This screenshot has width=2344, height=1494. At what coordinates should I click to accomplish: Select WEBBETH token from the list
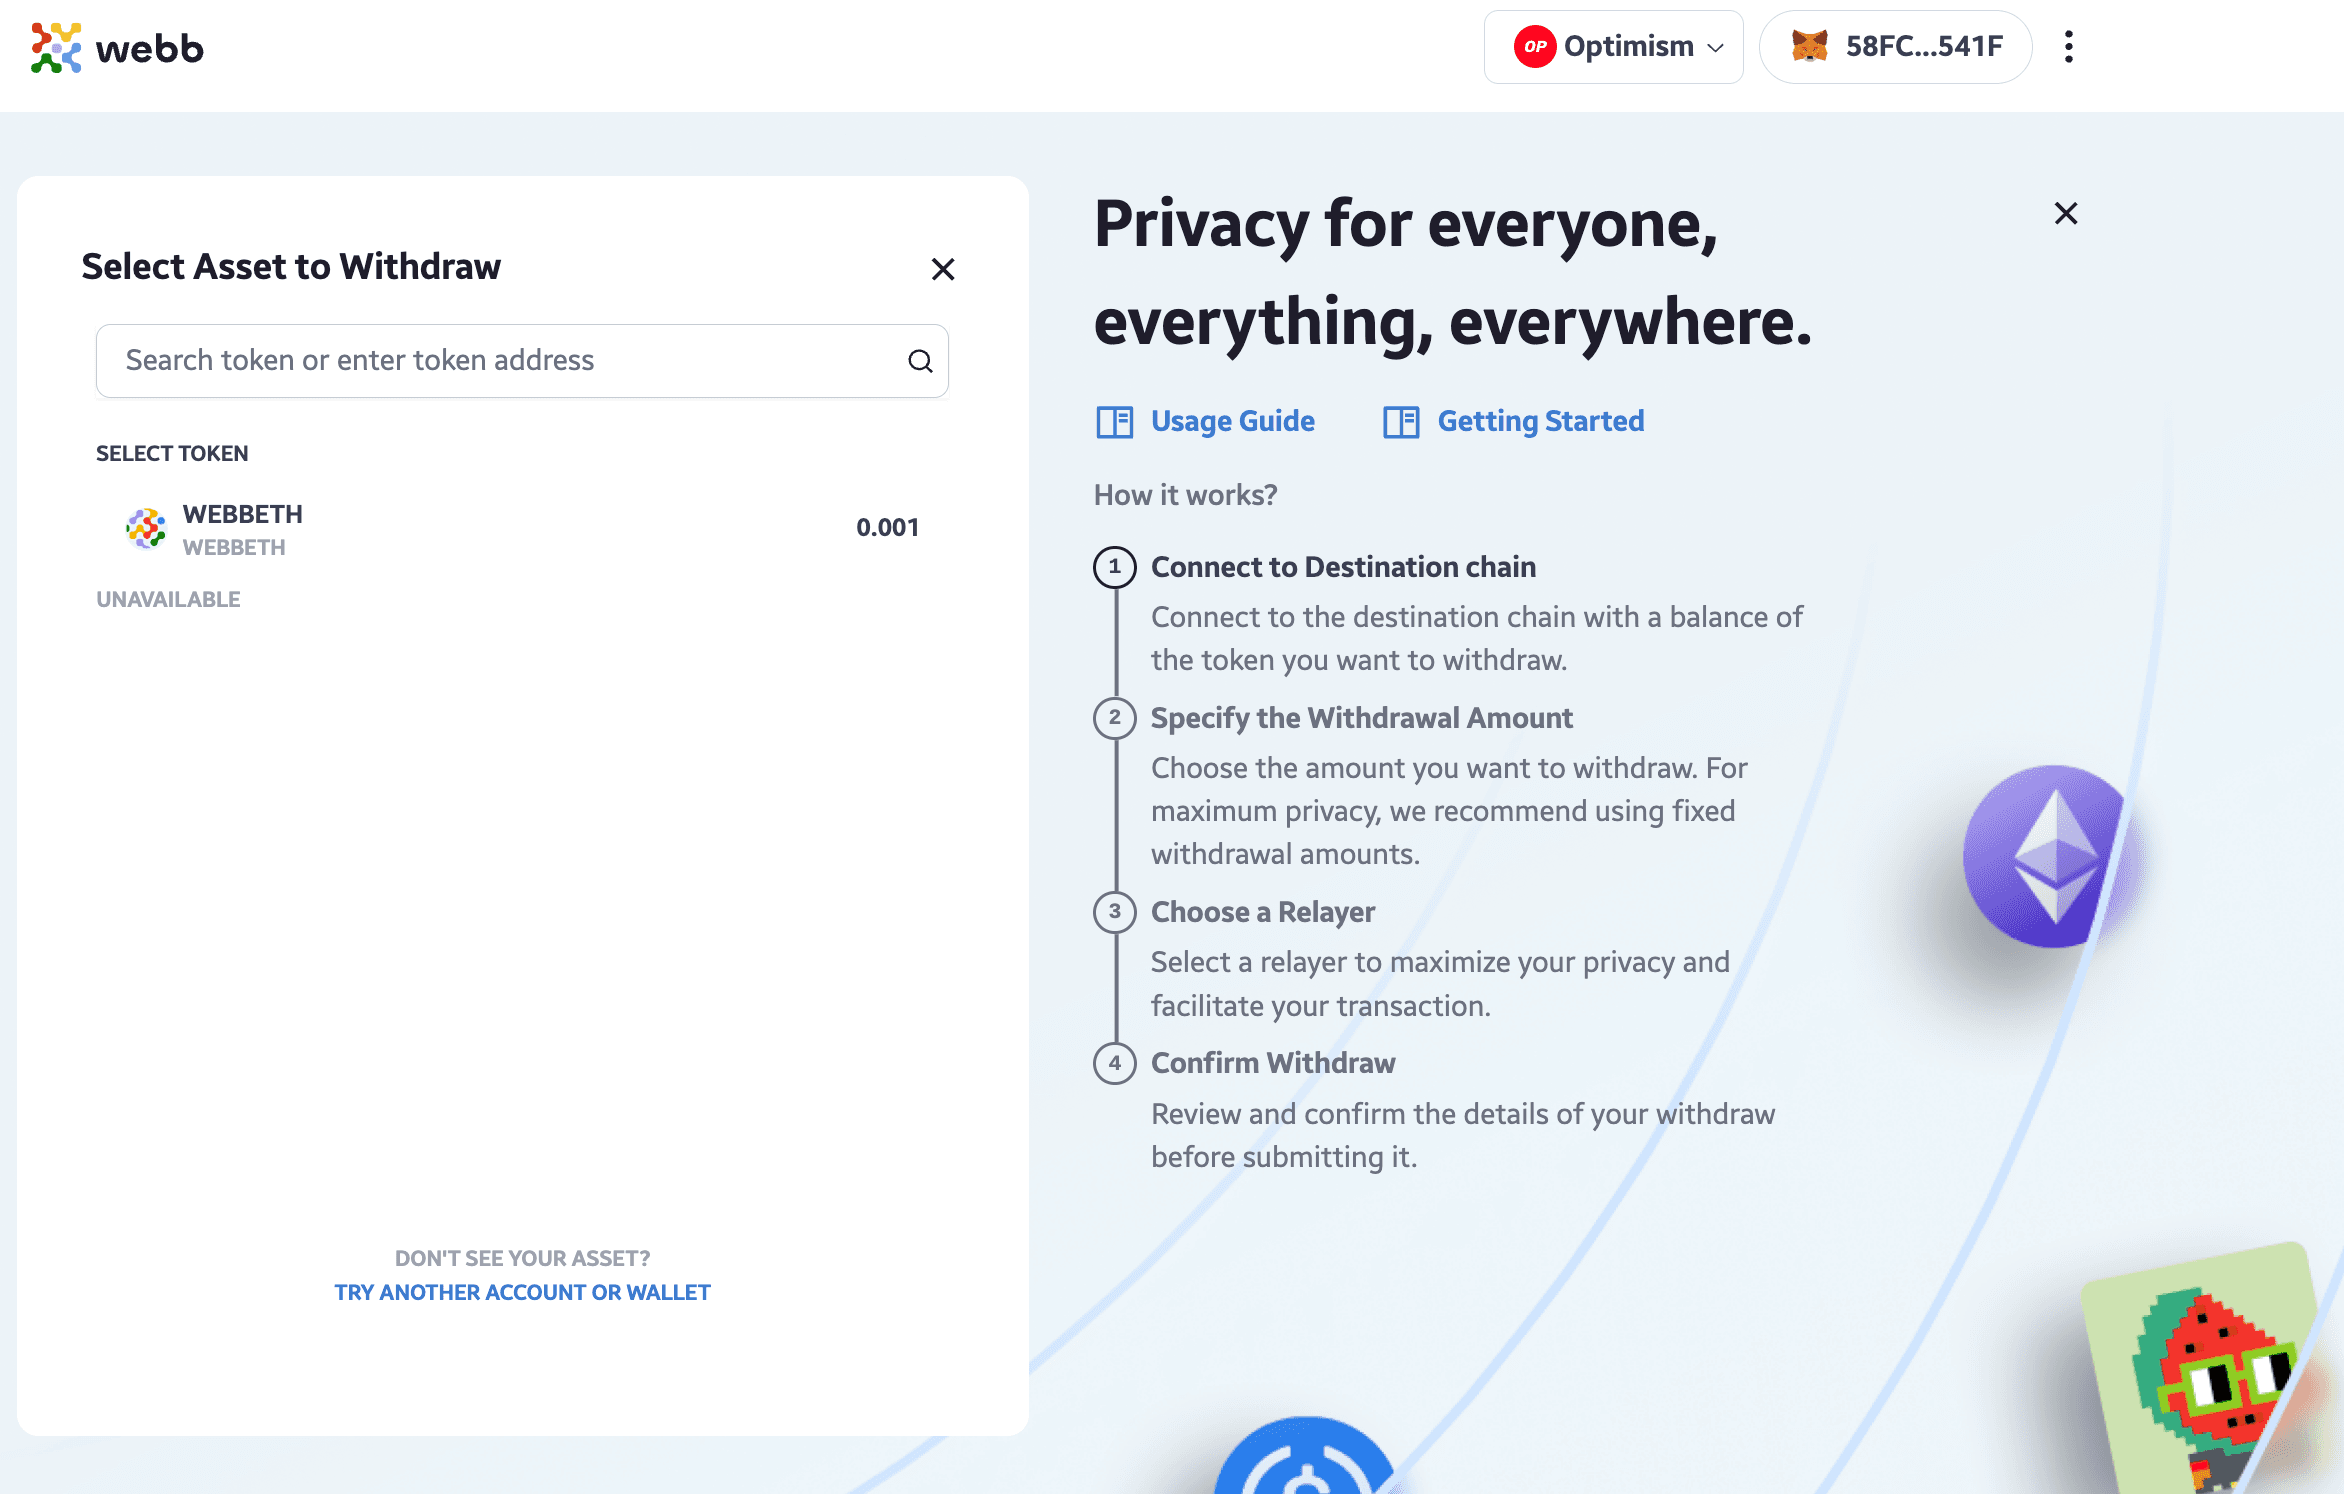[523, 528]
